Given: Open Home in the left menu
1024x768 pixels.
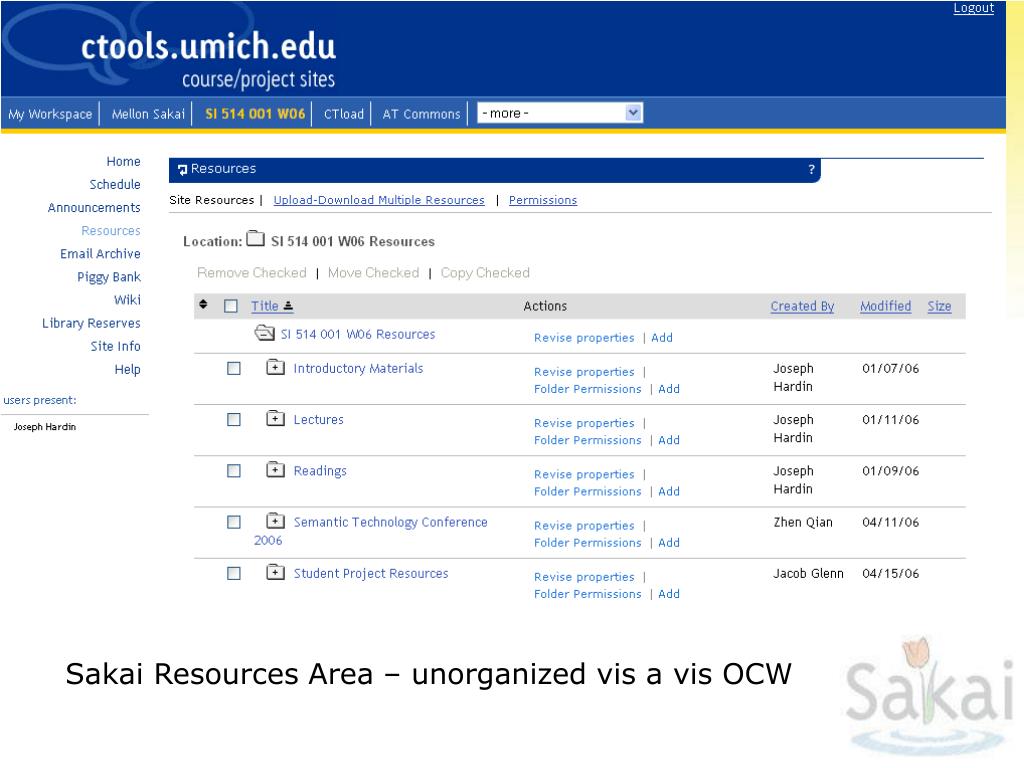Looking at the screenshot, I should [x=123, y=161].
